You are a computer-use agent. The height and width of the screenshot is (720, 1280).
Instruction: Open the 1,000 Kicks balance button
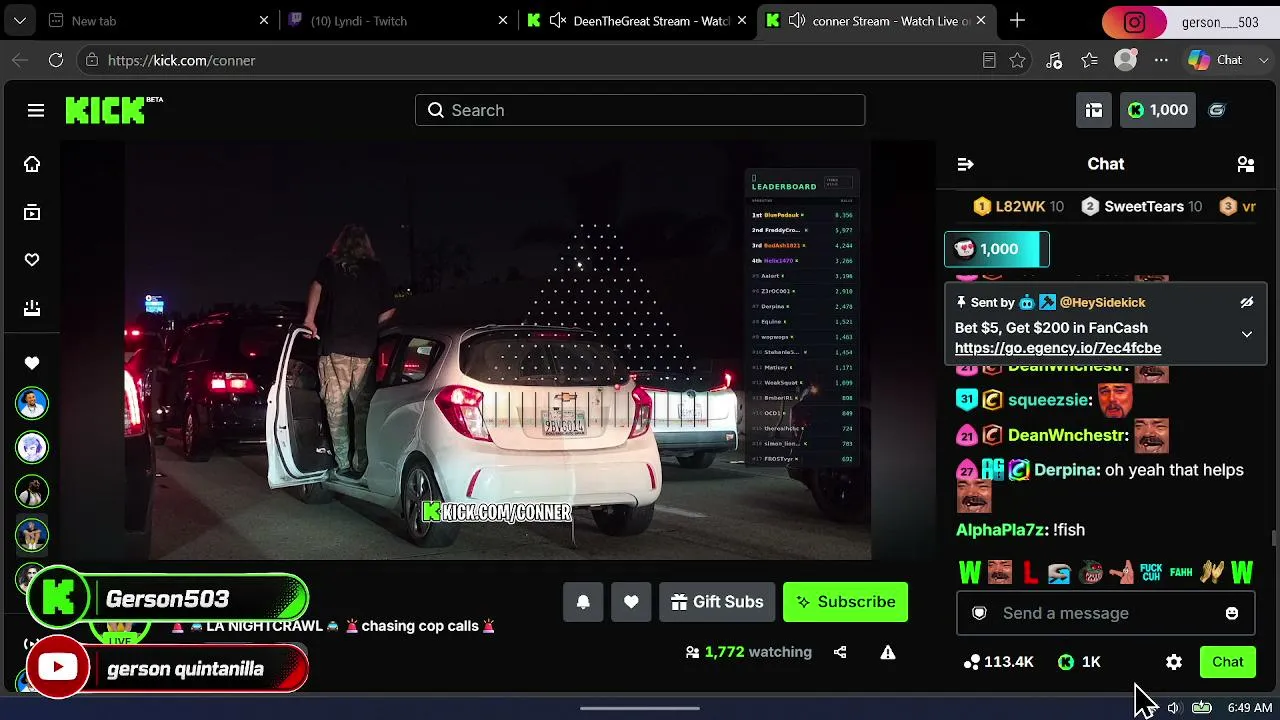1158,110
